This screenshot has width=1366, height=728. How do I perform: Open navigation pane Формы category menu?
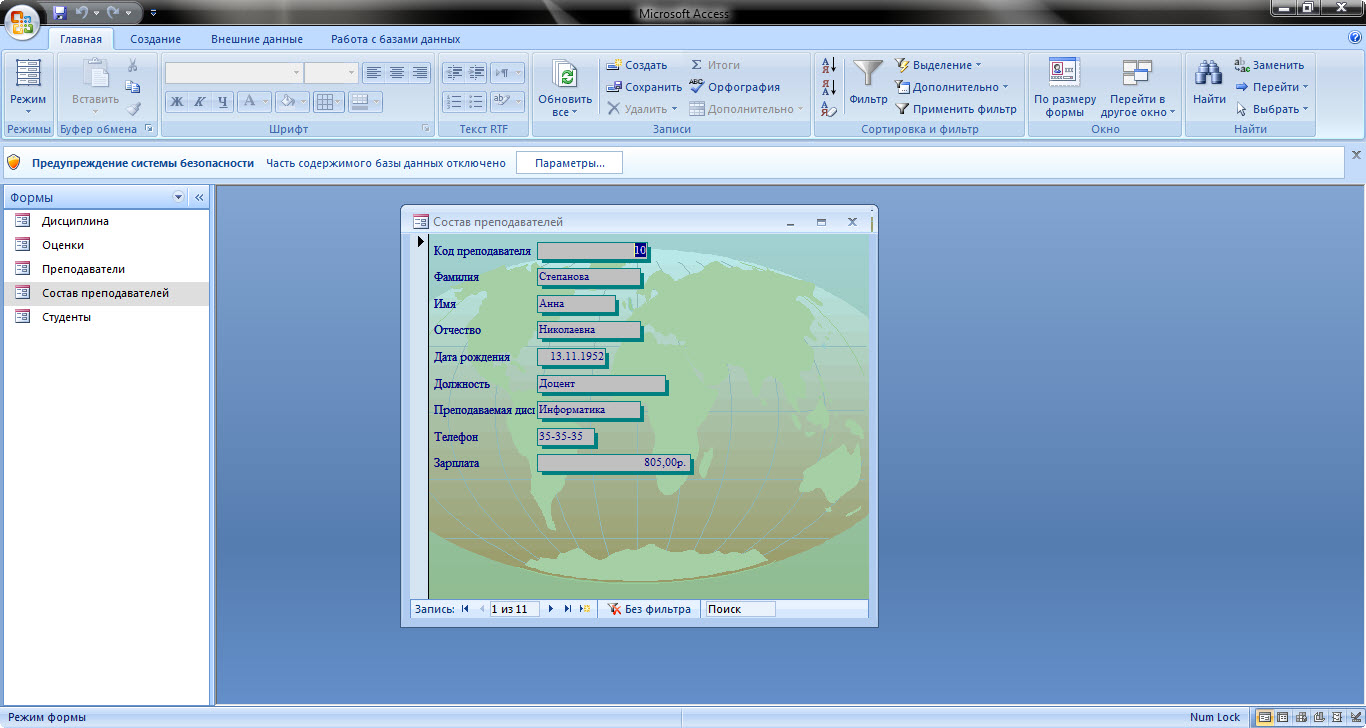tap(179, 197)
